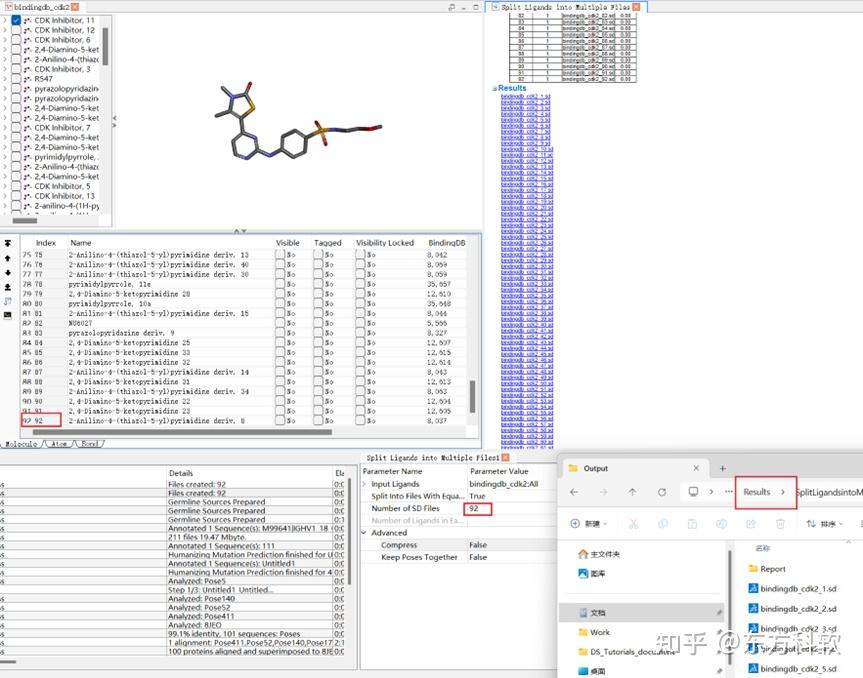Click the filter pin icon at table corner
The height and width of the screenshot is (678, 863).
(x=7, y=243)
